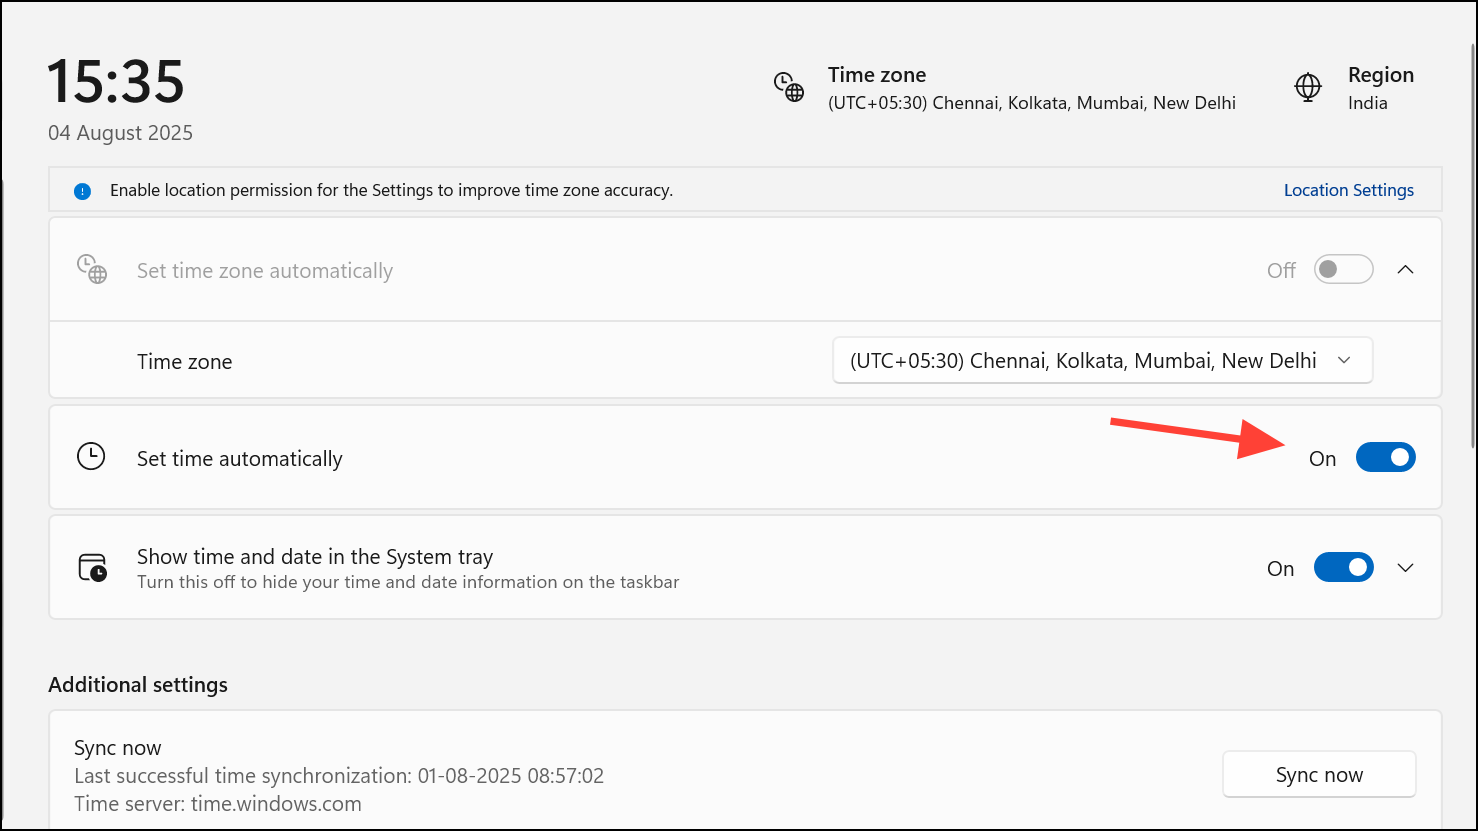The image size is (1478, 831).
Task: Collapse the Set time zone automatically section
Action: point(1405,269)
